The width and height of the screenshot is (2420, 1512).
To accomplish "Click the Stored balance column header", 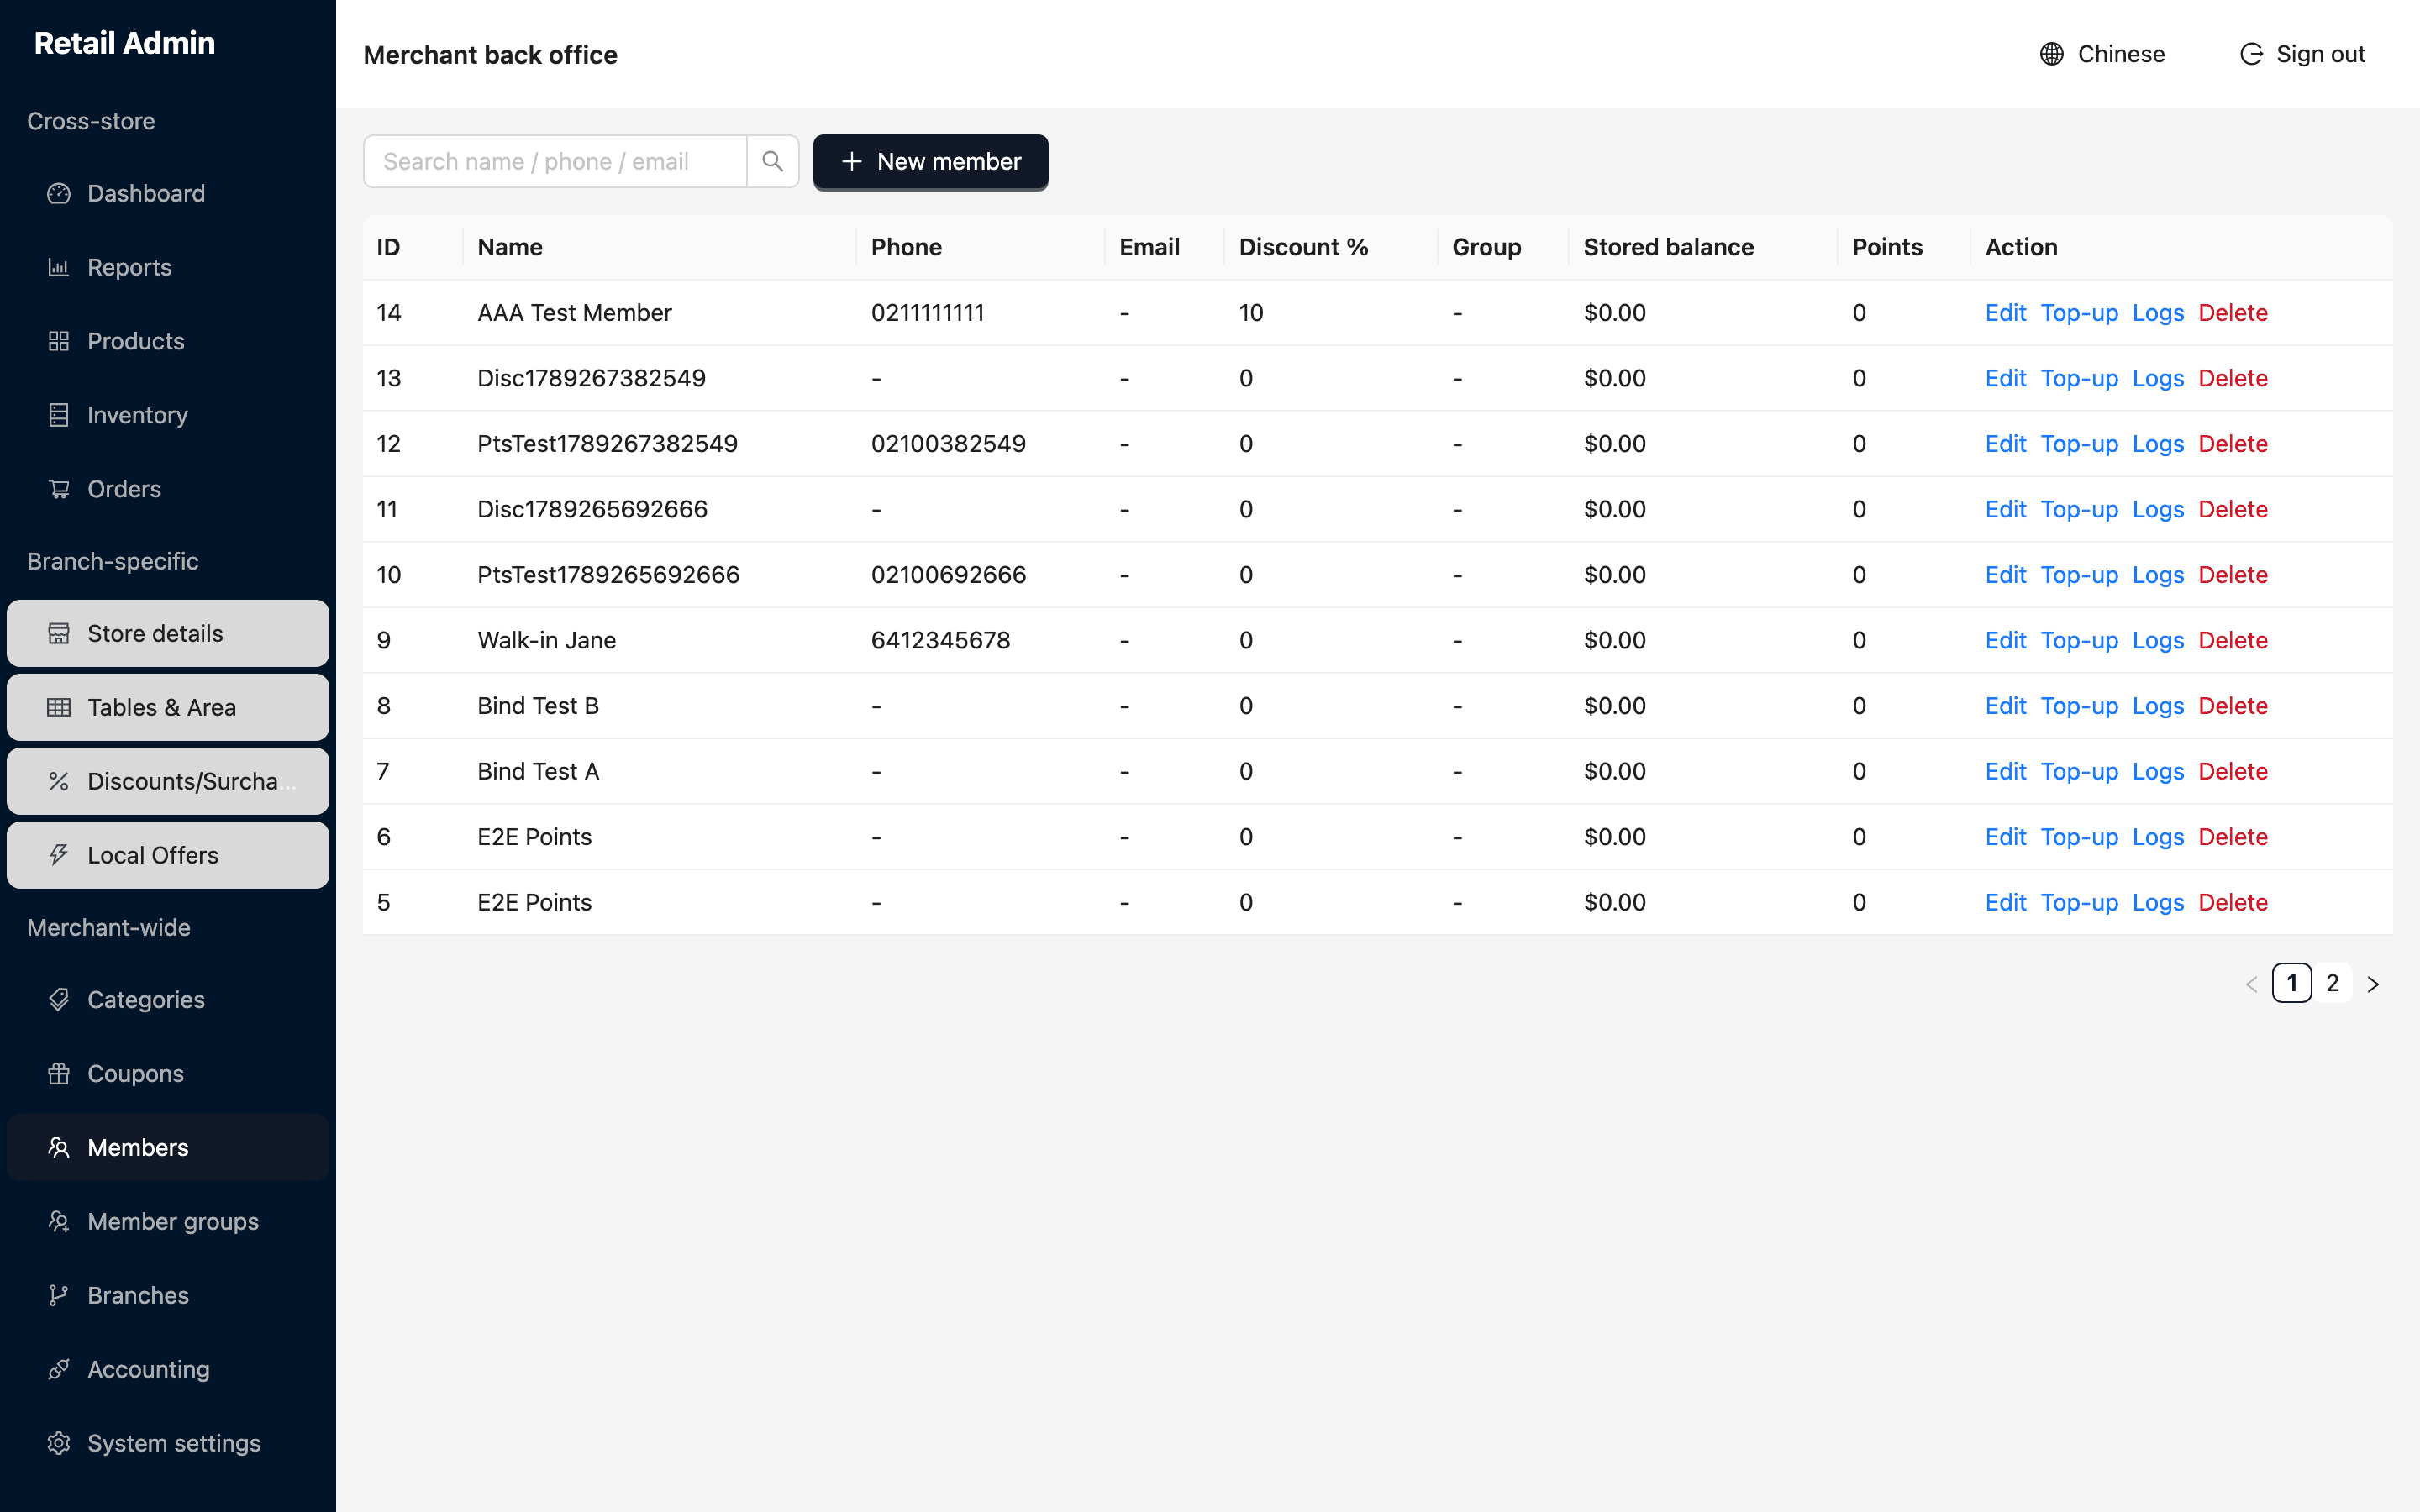I will click(x=1668, y=247).
